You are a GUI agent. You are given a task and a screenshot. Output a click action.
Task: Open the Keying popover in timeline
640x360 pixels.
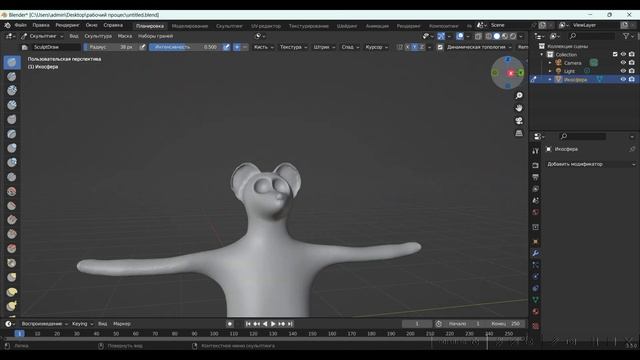point(82,324)
